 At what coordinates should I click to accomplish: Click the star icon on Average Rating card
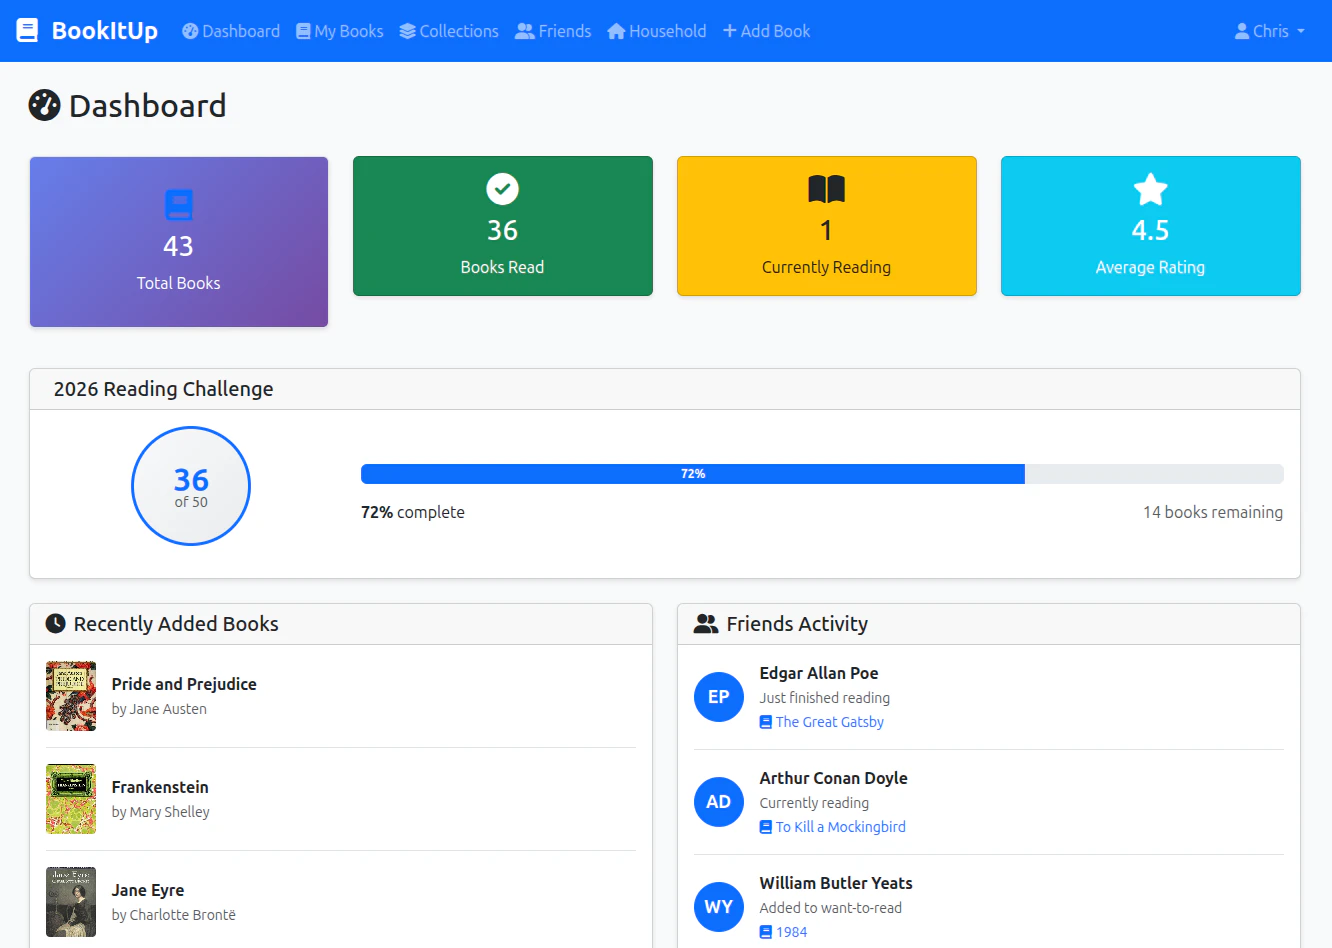(x=1151, y=189)
